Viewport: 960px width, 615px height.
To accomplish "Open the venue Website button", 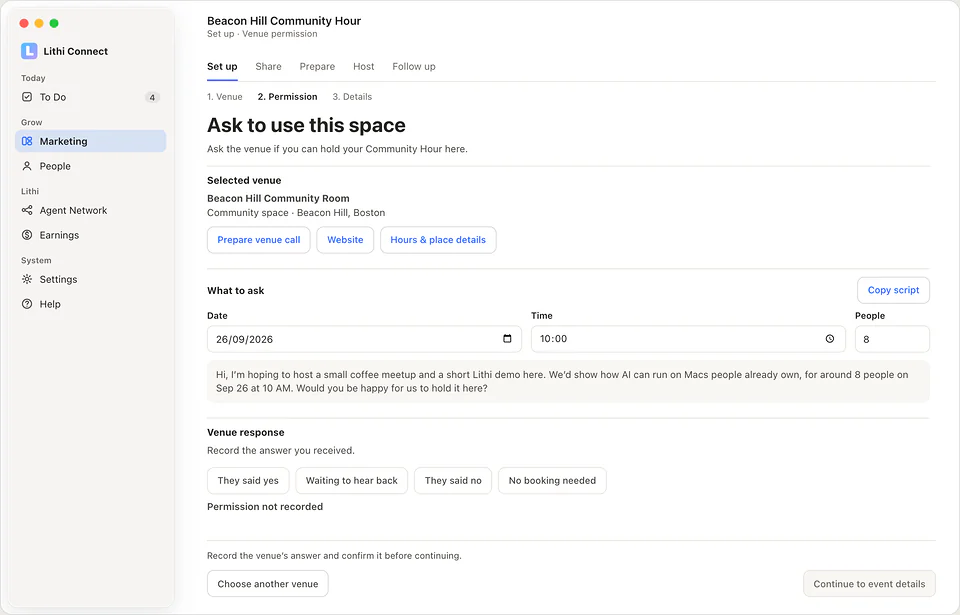I will (x=345, y=240).
